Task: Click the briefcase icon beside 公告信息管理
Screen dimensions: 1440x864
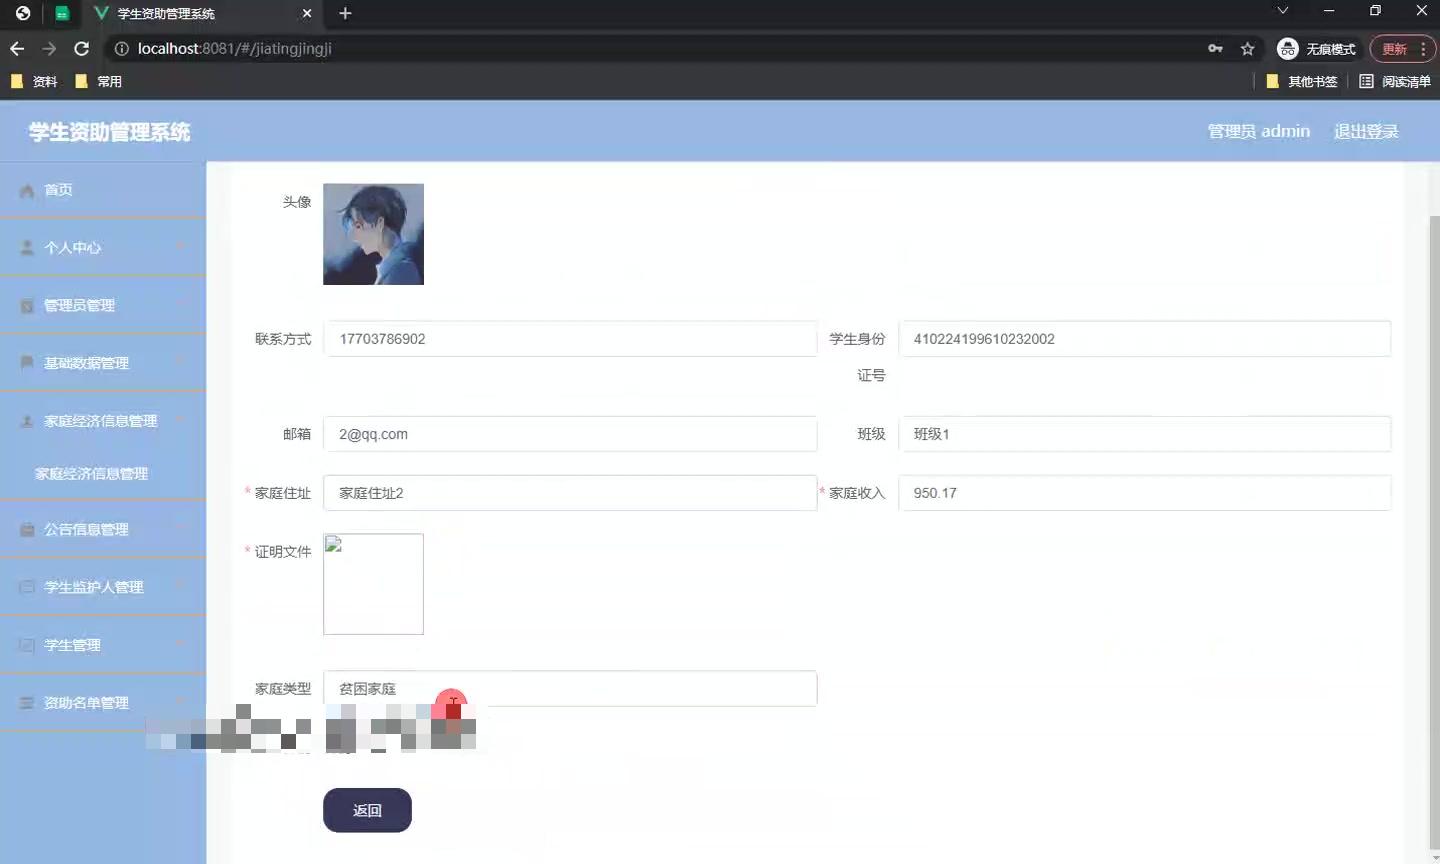Action: (x=27, y=529)
